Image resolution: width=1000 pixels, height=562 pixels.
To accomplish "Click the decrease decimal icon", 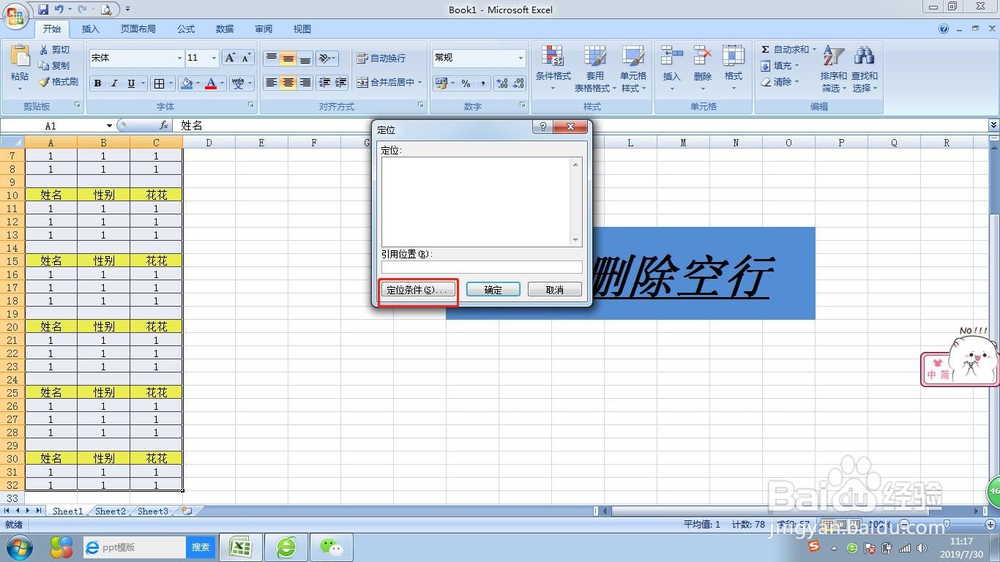I will point(518,83).
